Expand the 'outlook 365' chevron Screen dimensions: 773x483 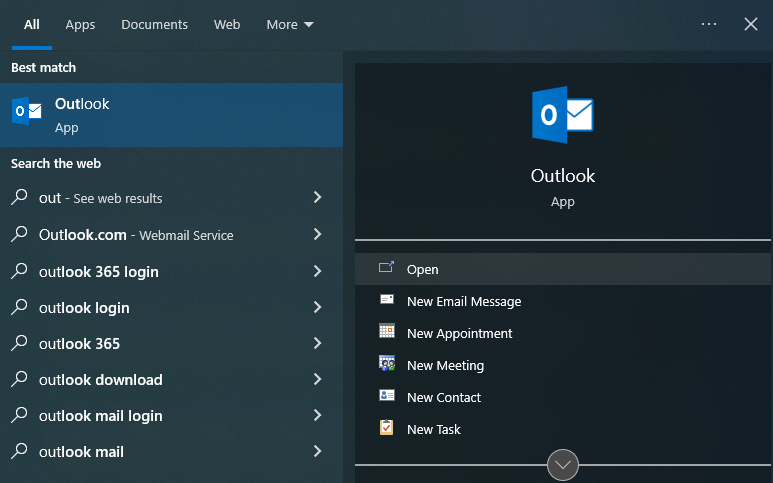317,343
